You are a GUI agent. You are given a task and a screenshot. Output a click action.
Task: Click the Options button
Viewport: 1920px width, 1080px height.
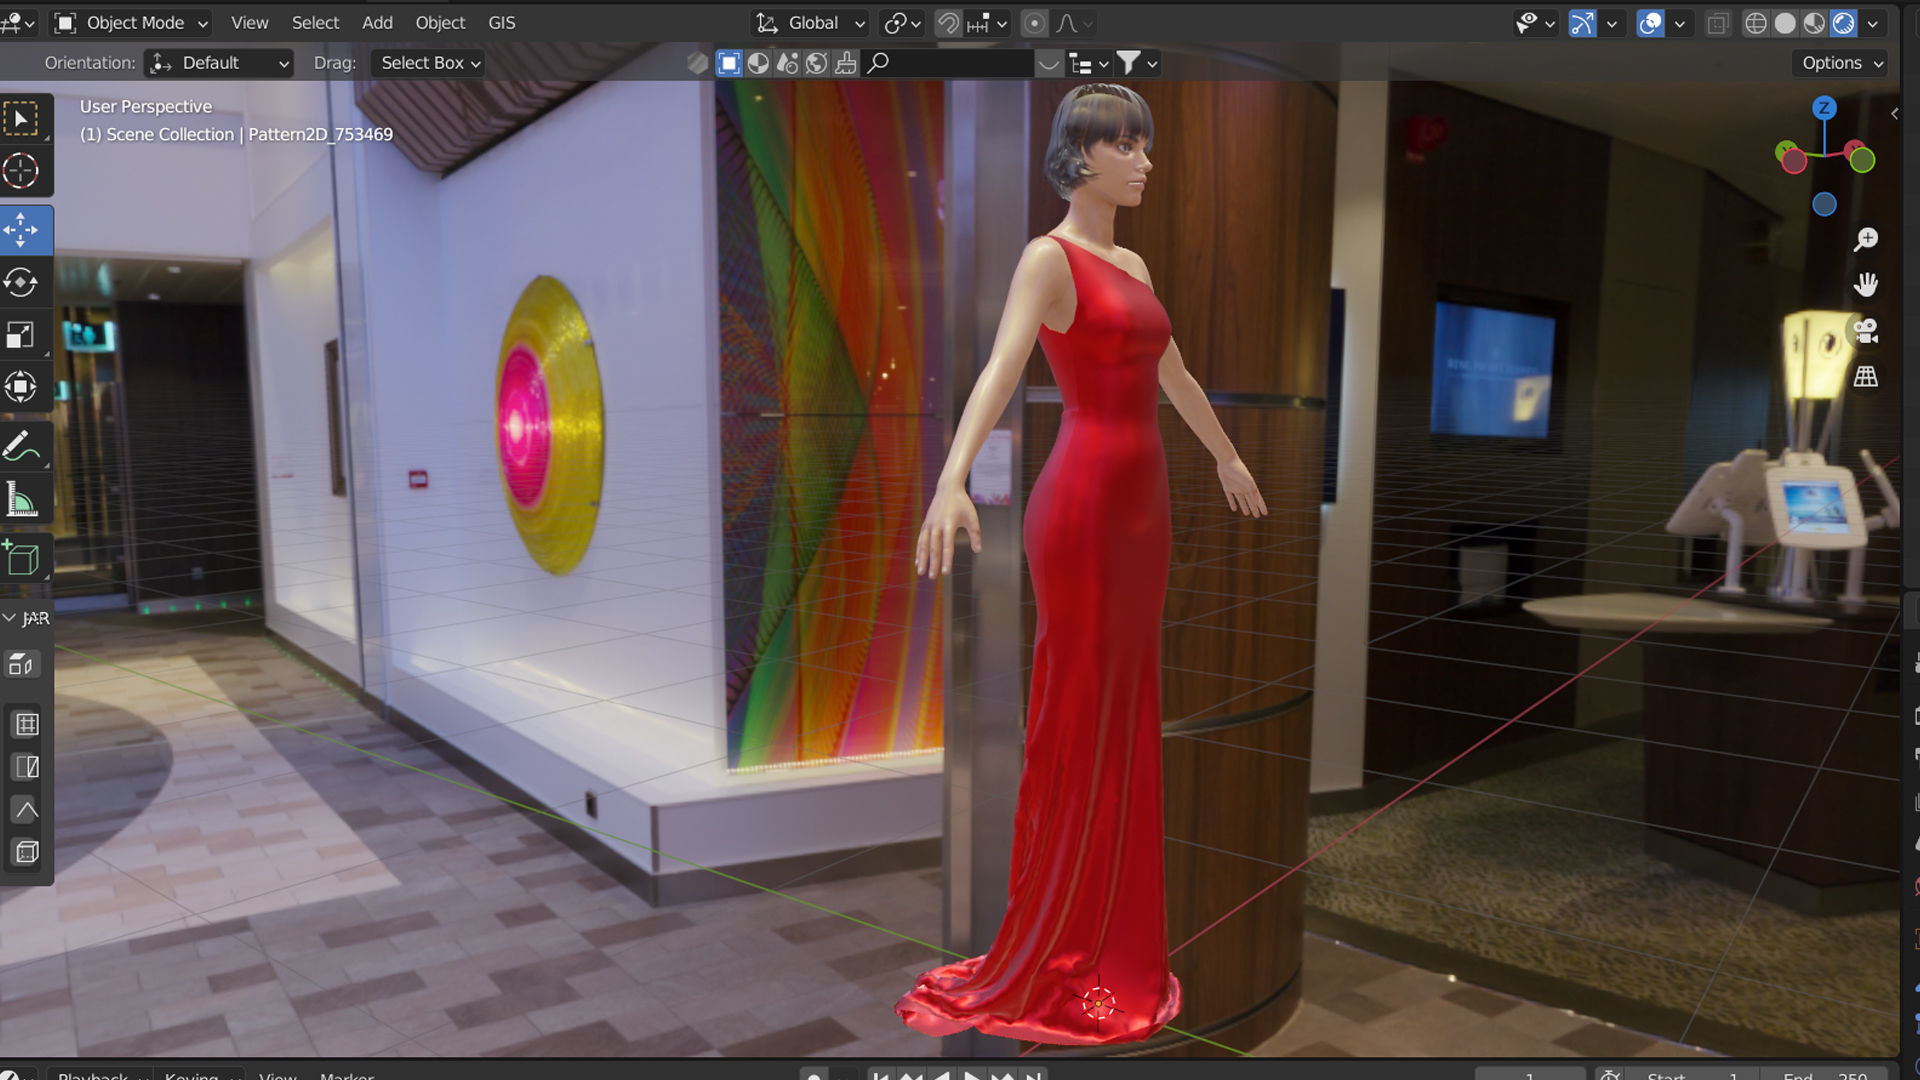point(1842,63)
